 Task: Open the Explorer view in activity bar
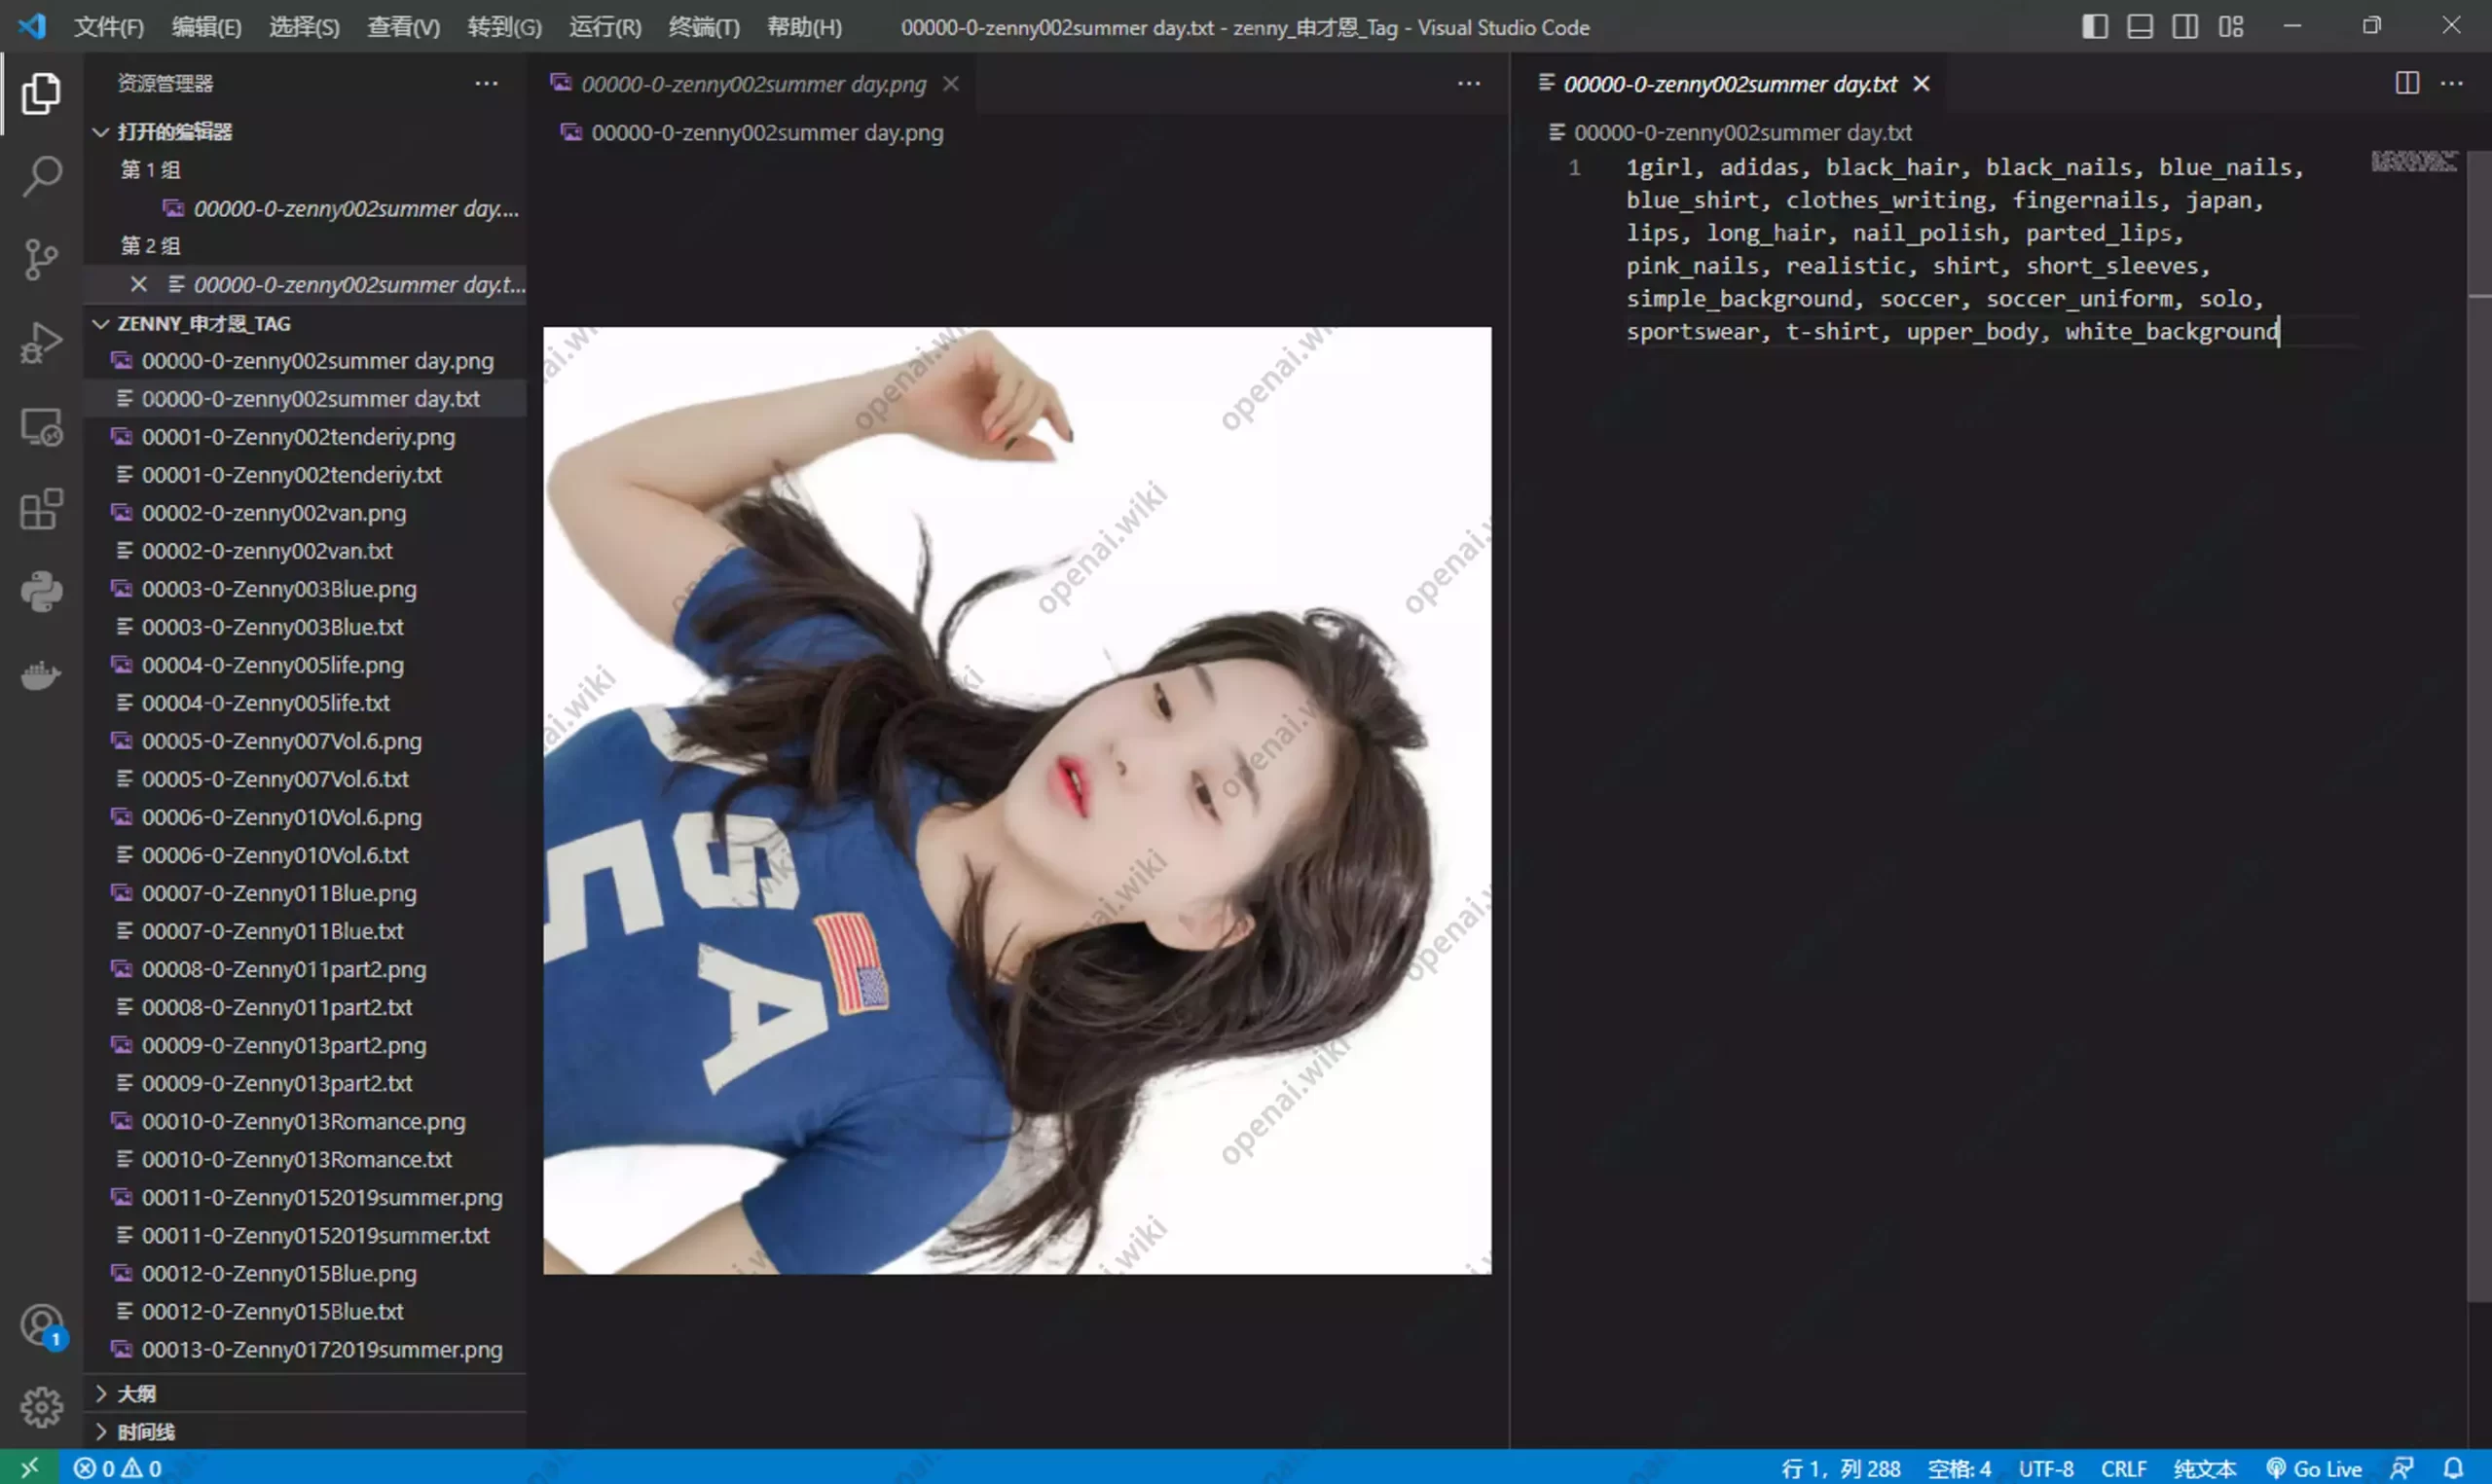coord(41,93)
